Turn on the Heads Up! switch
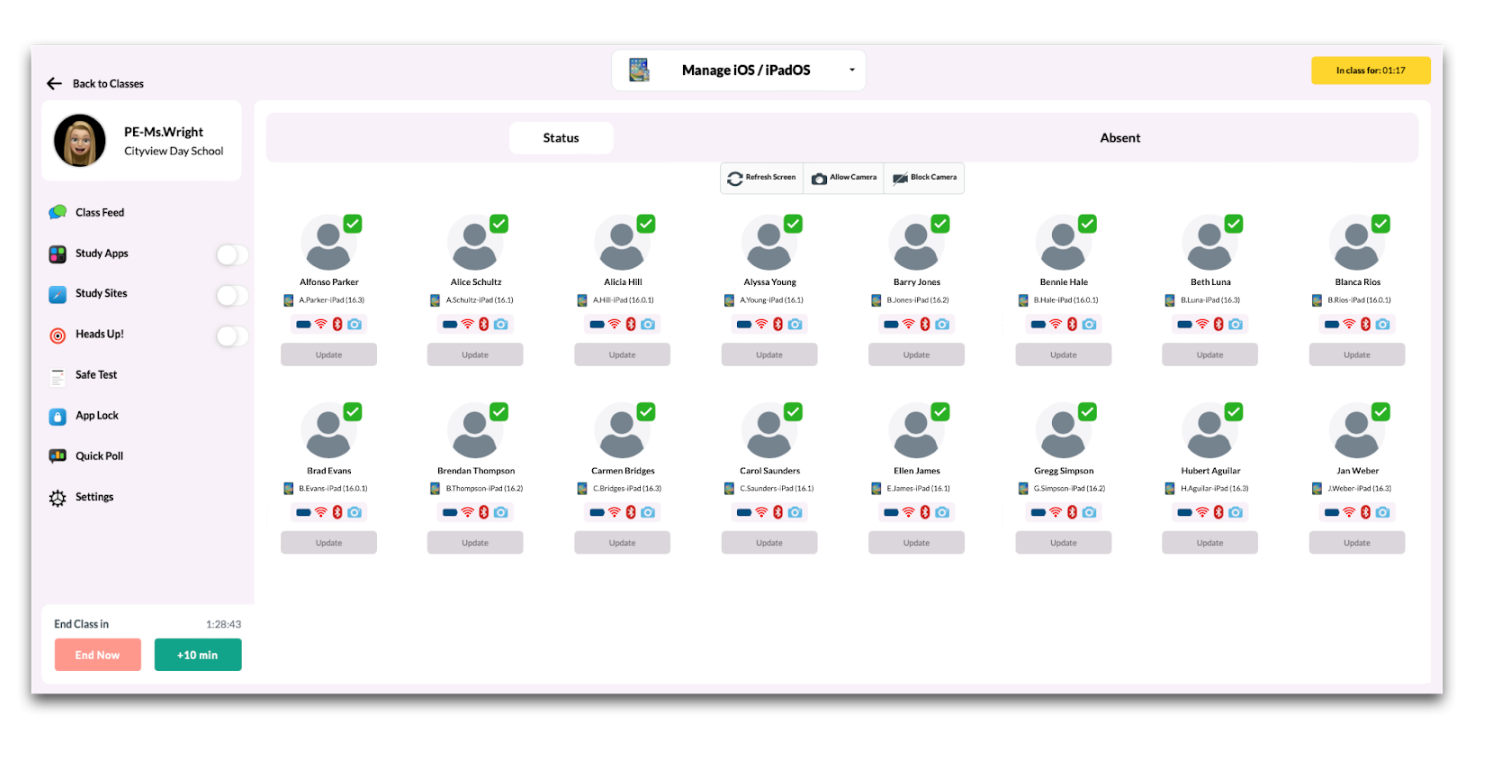Screen dimensions: 1494x780 (x=232, y=336)
